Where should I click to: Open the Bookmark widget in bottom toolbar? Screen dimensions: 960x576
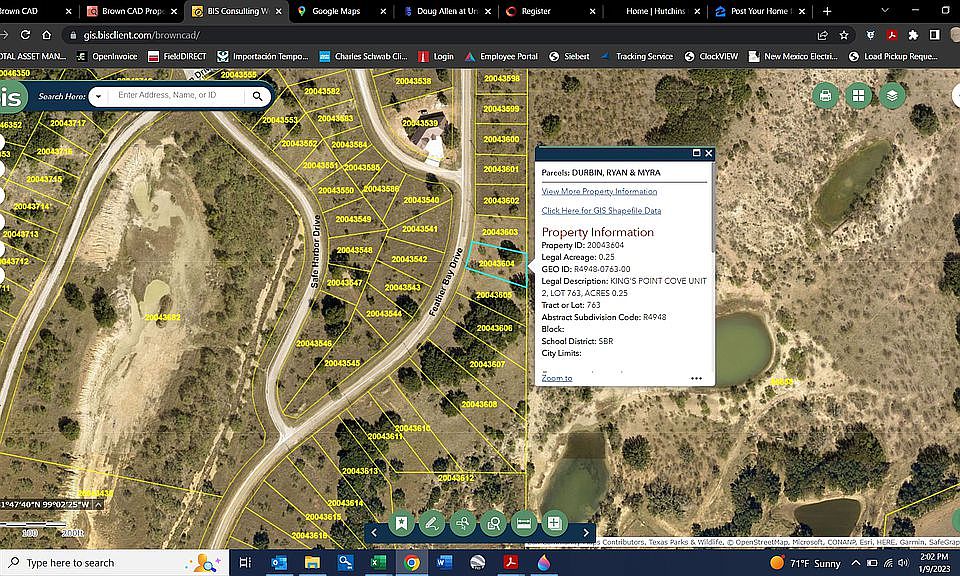click(402, 523)
